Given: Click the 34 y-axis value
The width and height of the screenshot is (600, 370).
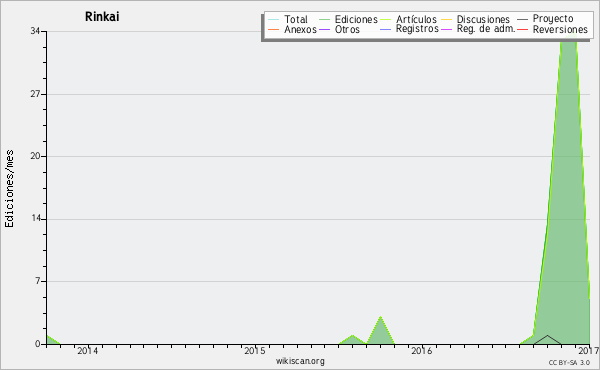Looking at the screenshot, I should coord(36,31).
